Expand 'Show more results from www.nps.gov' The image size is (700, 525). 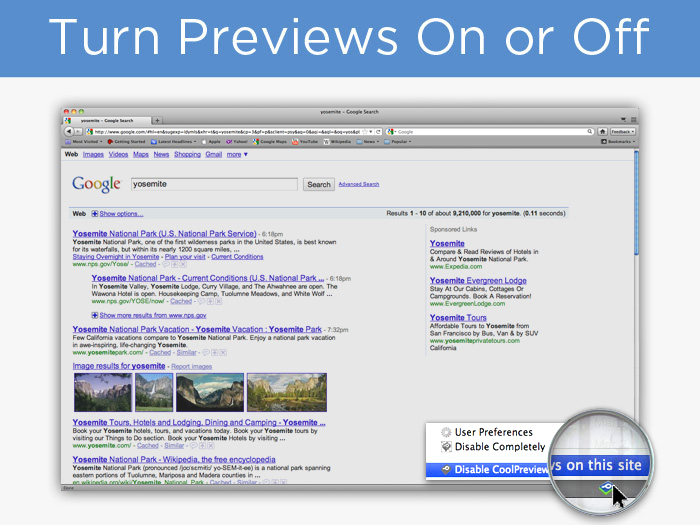[x=149, y=315]
